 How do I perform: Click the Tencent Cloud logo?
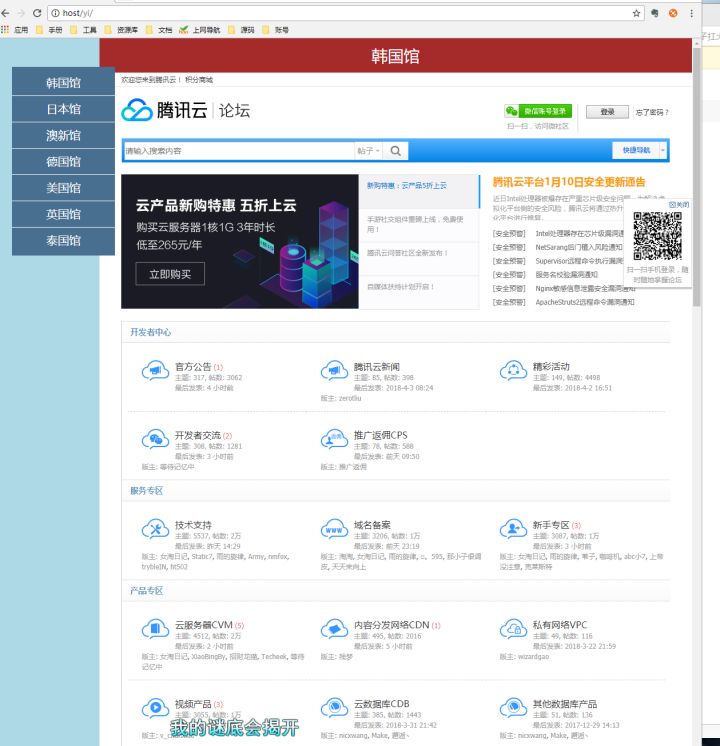[165, 110]
